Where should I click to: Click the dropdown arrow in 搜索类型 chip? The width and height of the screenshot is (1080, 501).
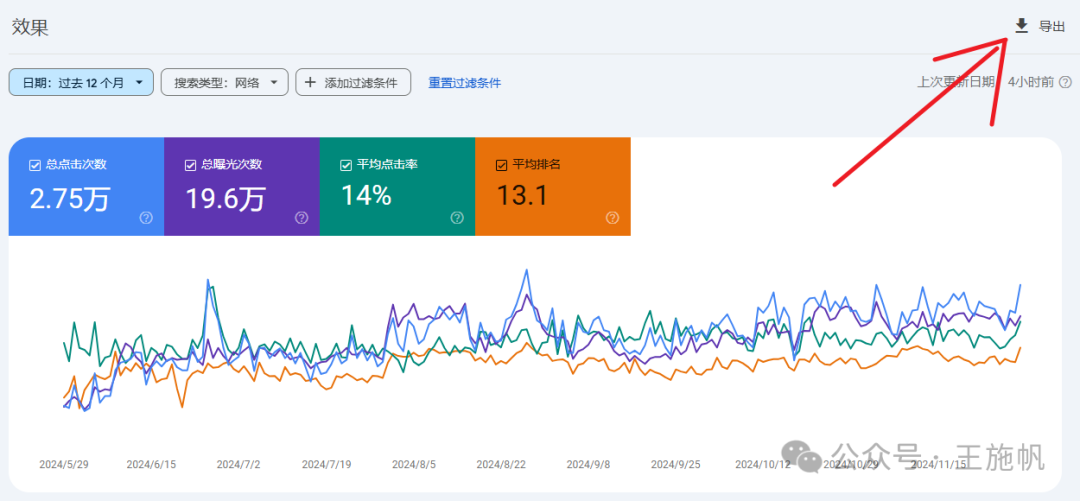(x=274, y=83)
